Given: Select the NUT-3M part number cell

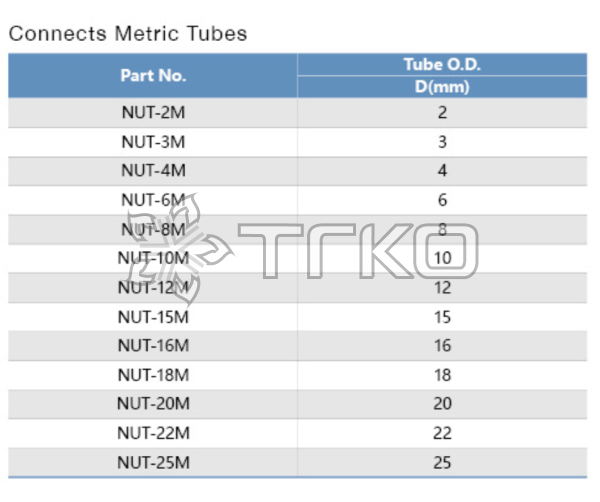Looking at the screenshot, I should (153, 142).
